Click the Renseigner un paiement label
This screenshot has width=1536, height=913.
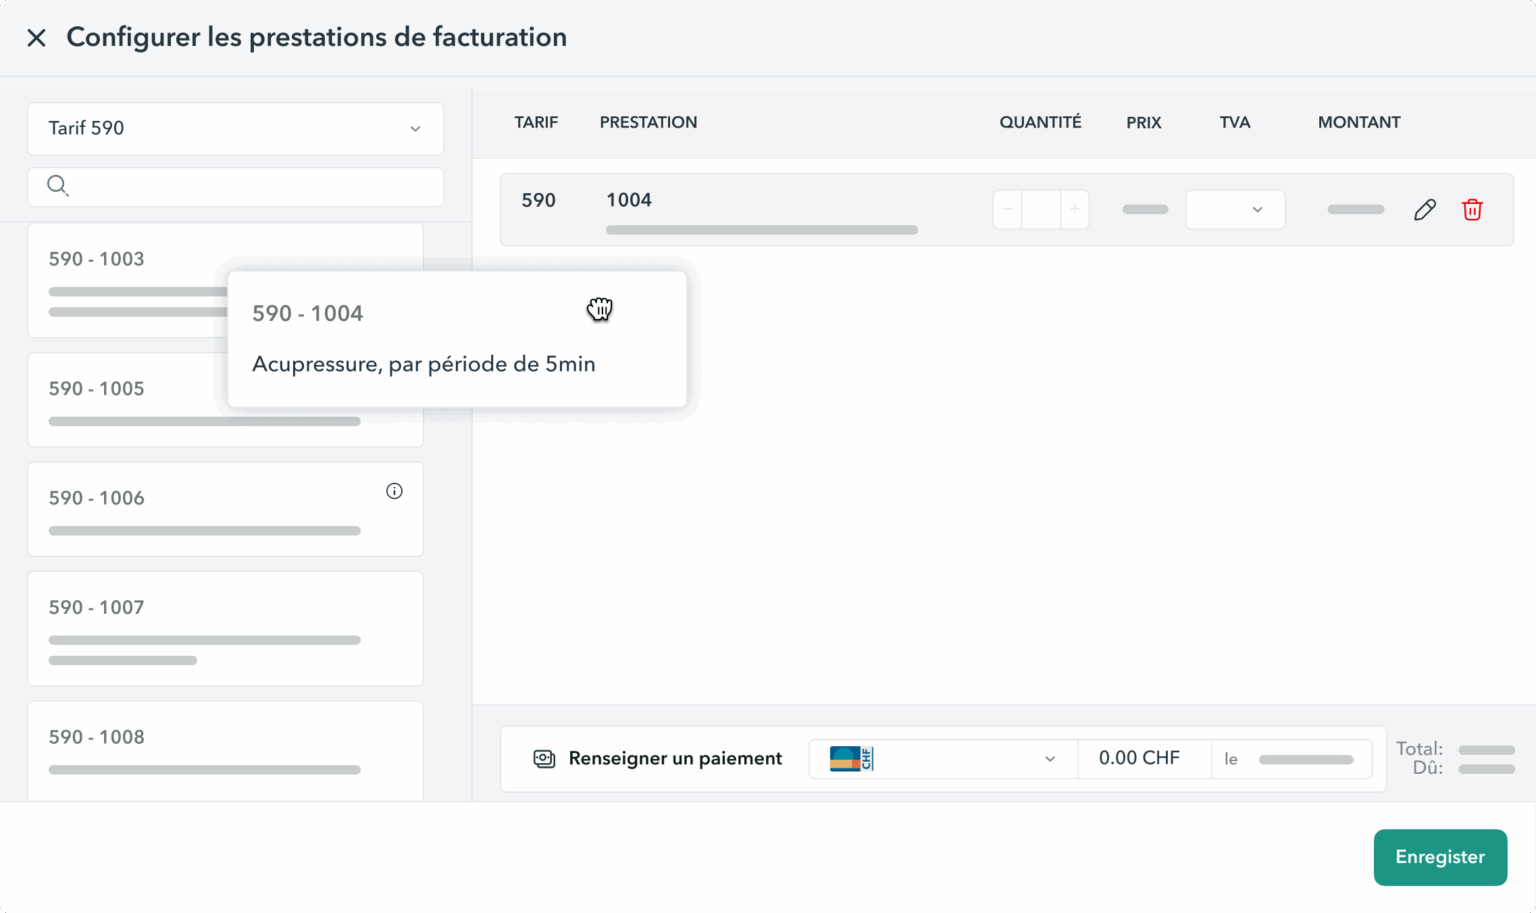[x=675, y=759]
